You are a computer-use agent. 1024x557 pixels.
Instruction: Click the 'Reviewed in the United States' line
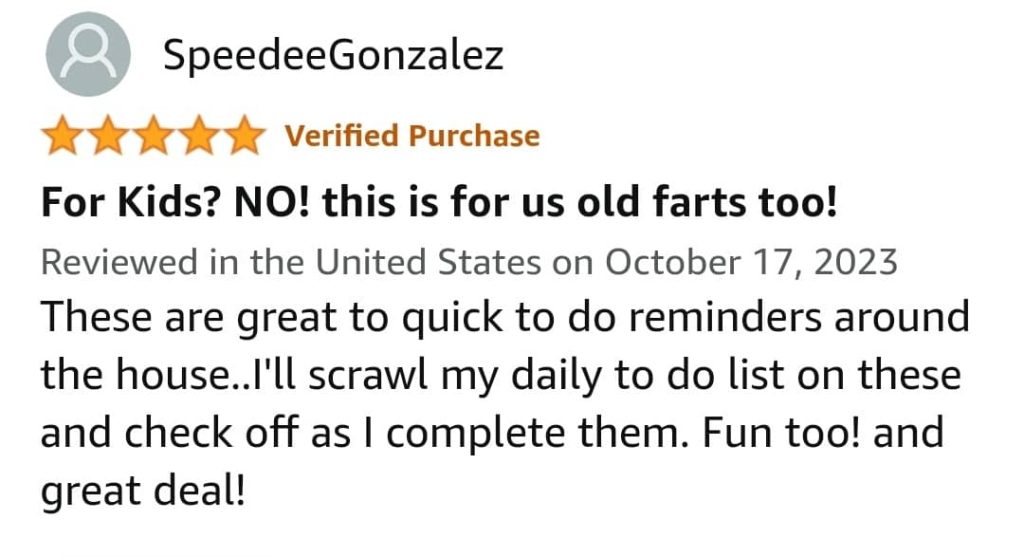tap(469, 262)
